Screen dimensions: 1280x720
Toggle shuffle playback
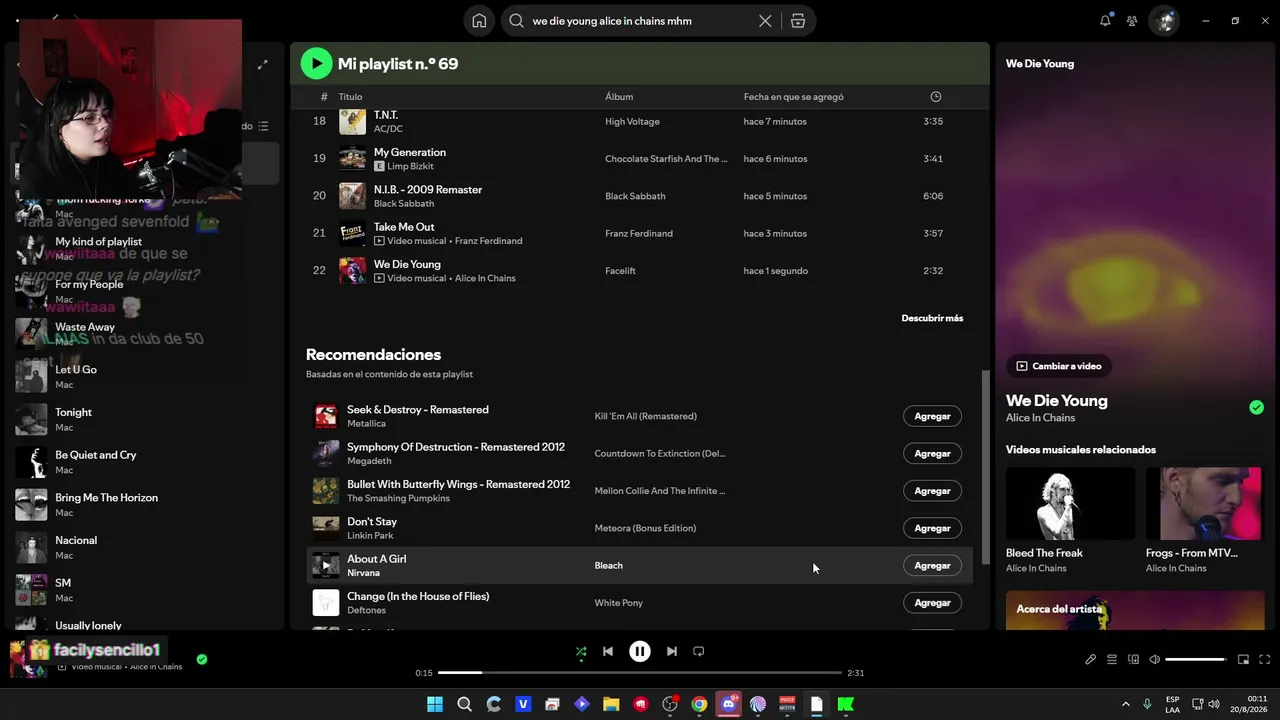click(581, 651)
